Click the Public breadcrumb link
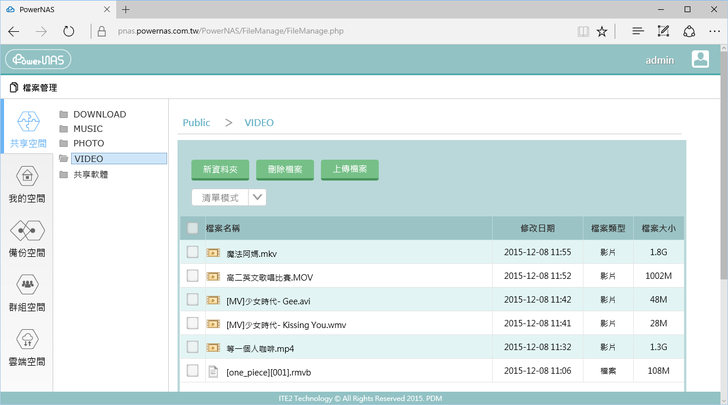Image resolution: width=728 pixels, height=405 pixels. click(x=196, y=123)
